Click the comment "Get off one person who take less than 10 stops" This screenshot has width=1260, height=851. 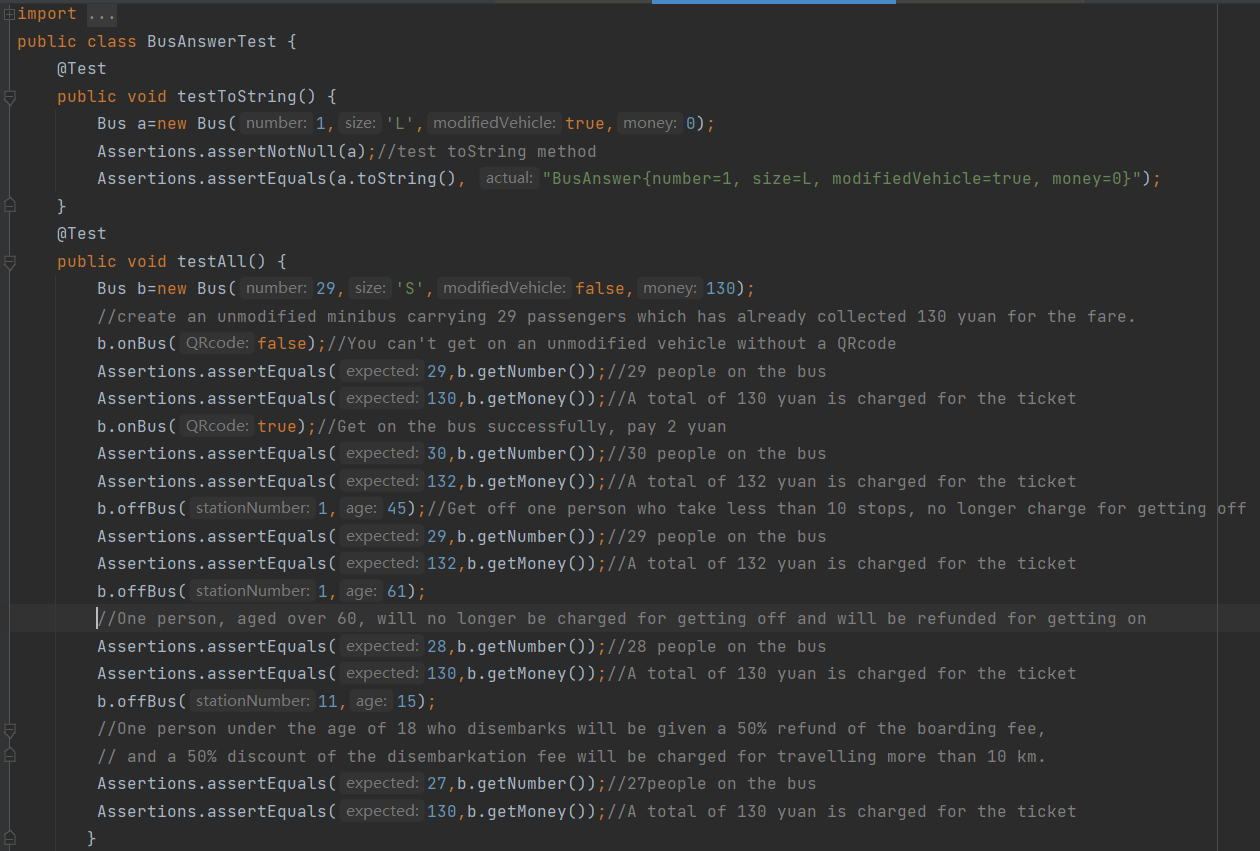pos(836,509)
